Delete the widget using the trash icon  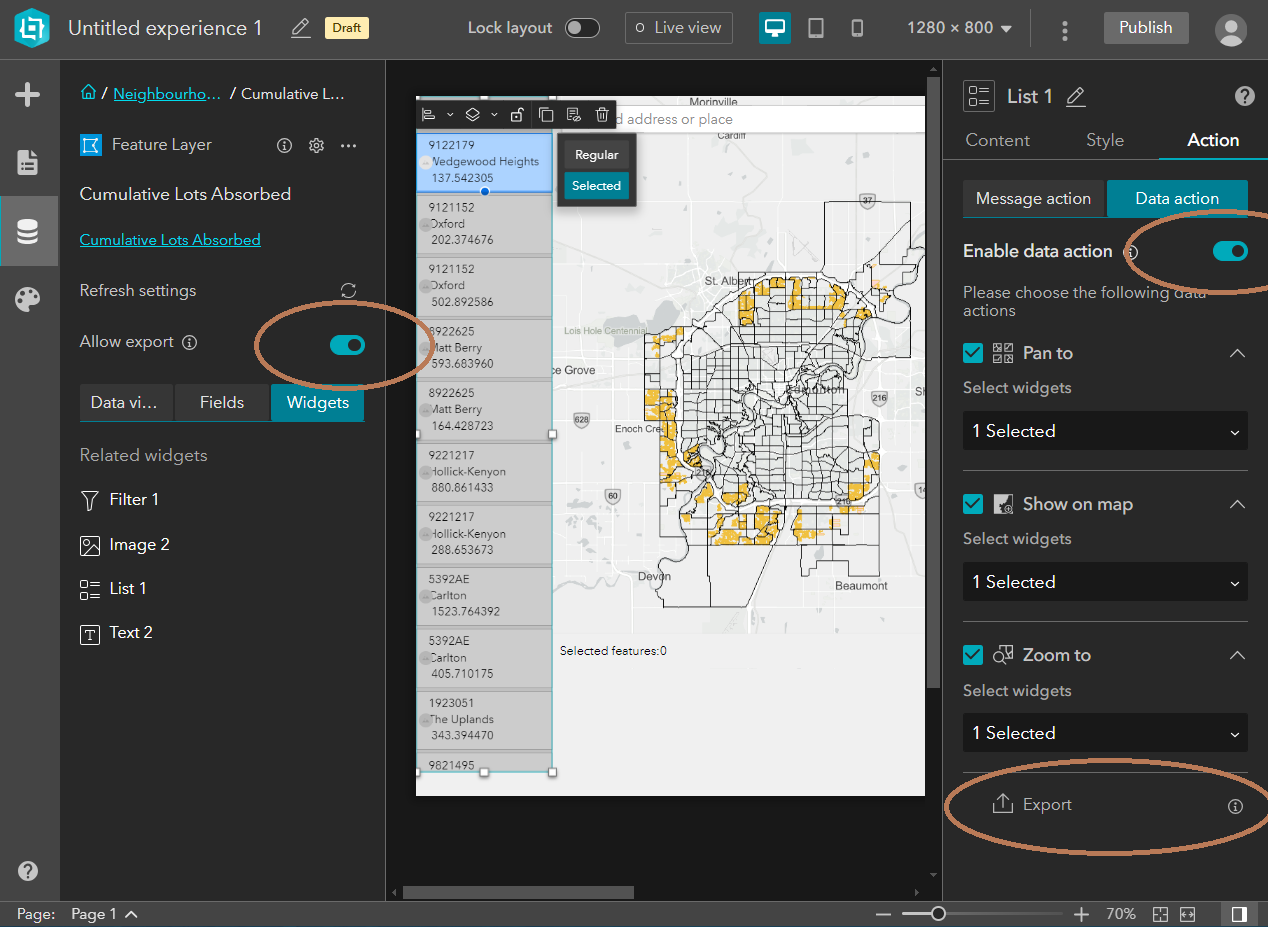(x=602, y=114)
